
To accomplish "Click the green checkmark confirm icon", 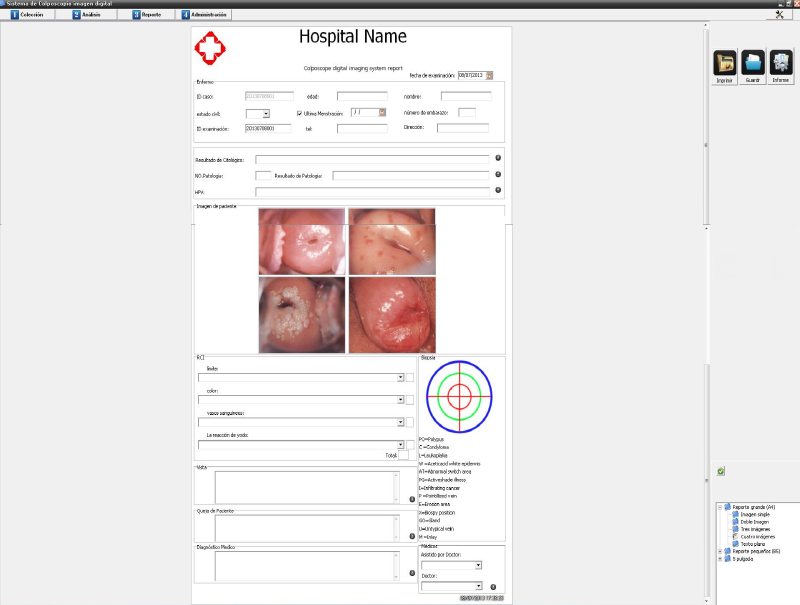I will (721, 471).
